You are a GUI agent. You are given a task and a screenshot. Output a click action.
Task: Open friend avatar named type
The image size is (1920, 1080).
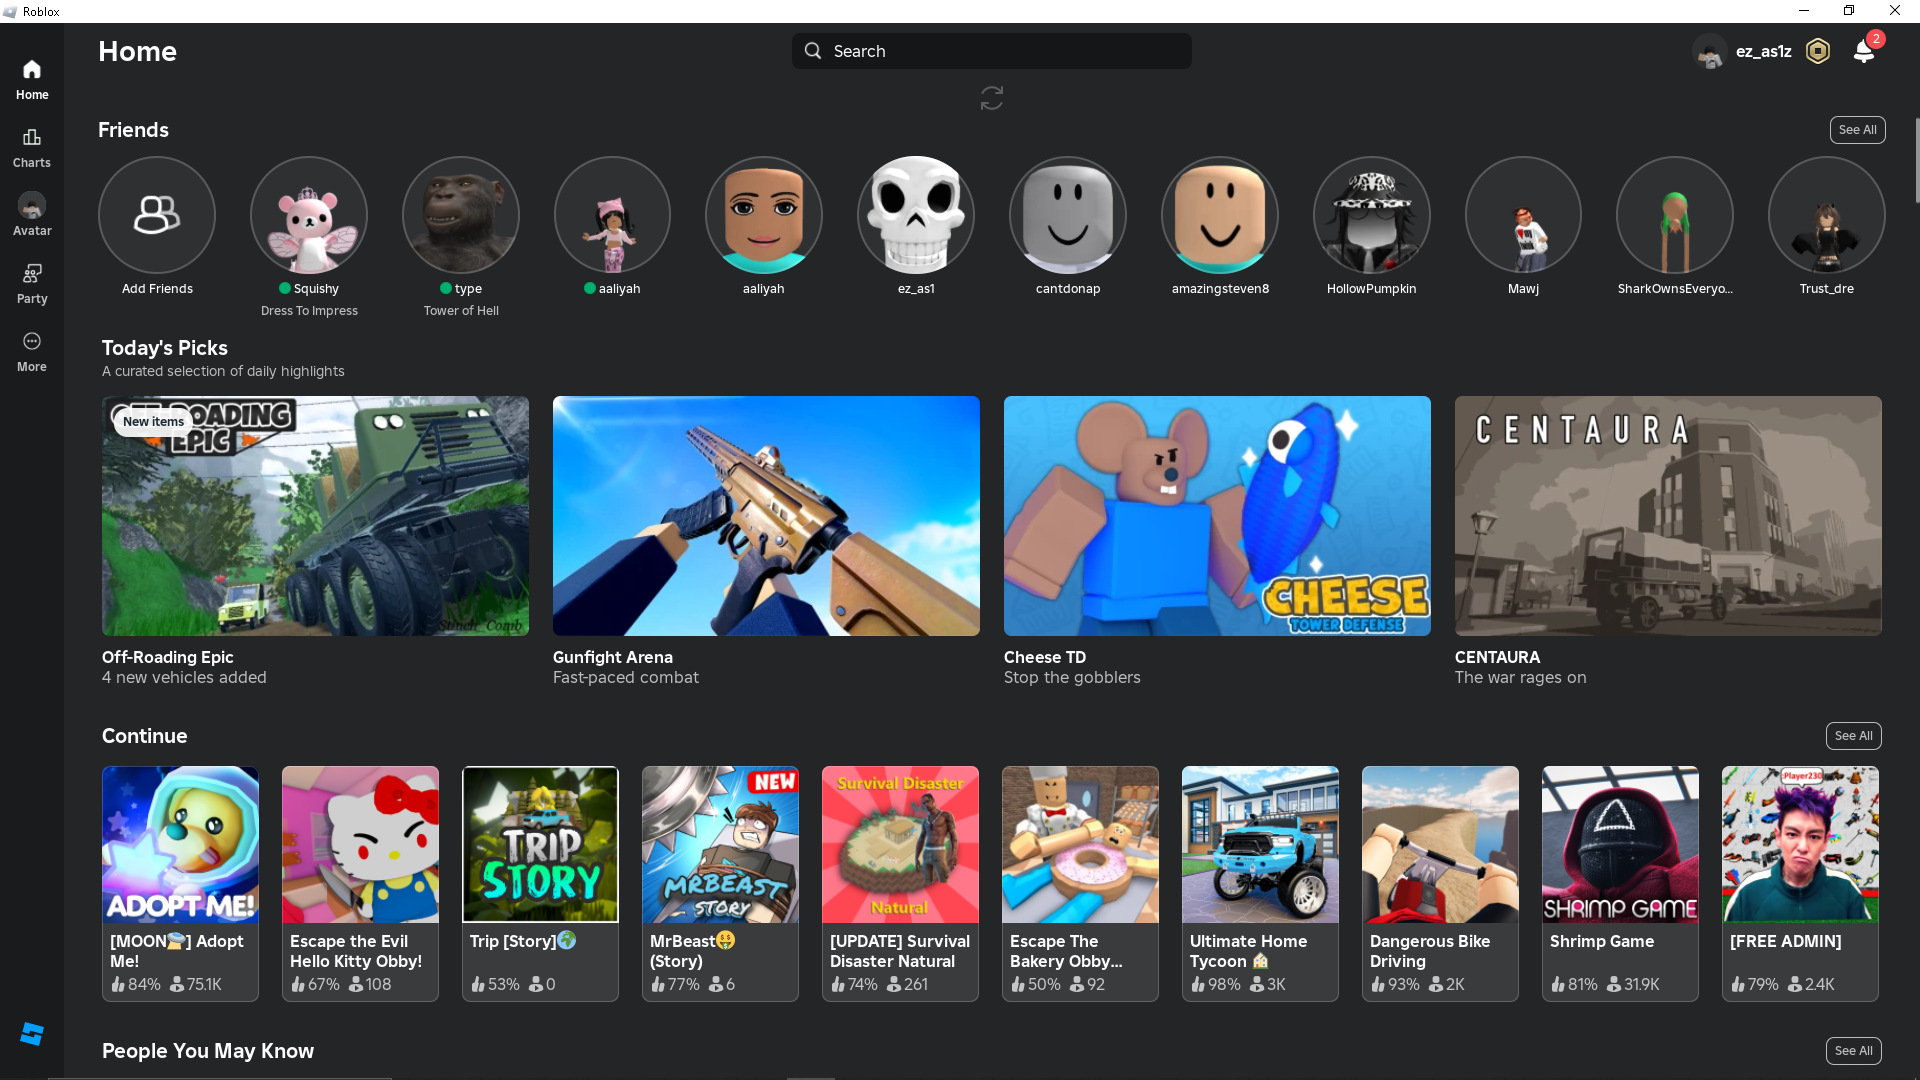coord(461,215)
